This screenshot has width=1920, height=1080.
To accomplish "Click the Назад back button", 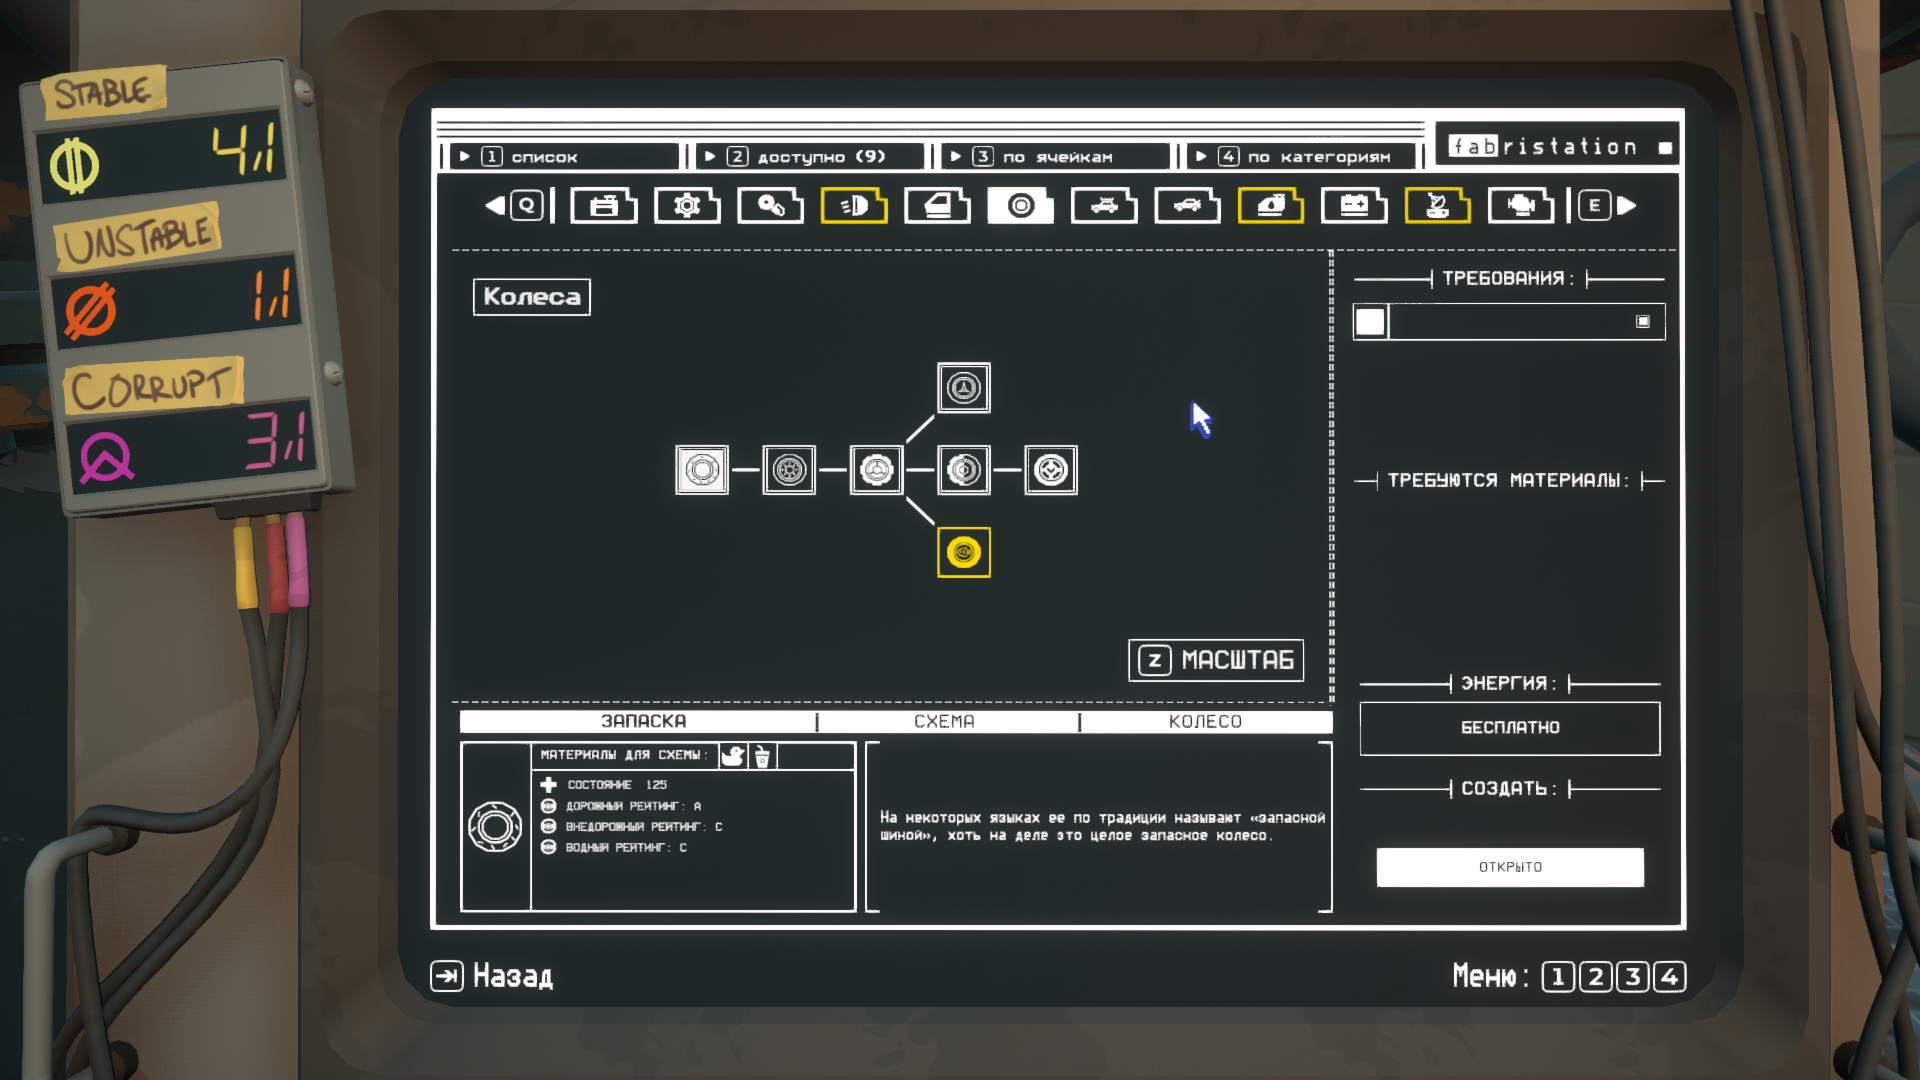I will (x=492, y=976).
